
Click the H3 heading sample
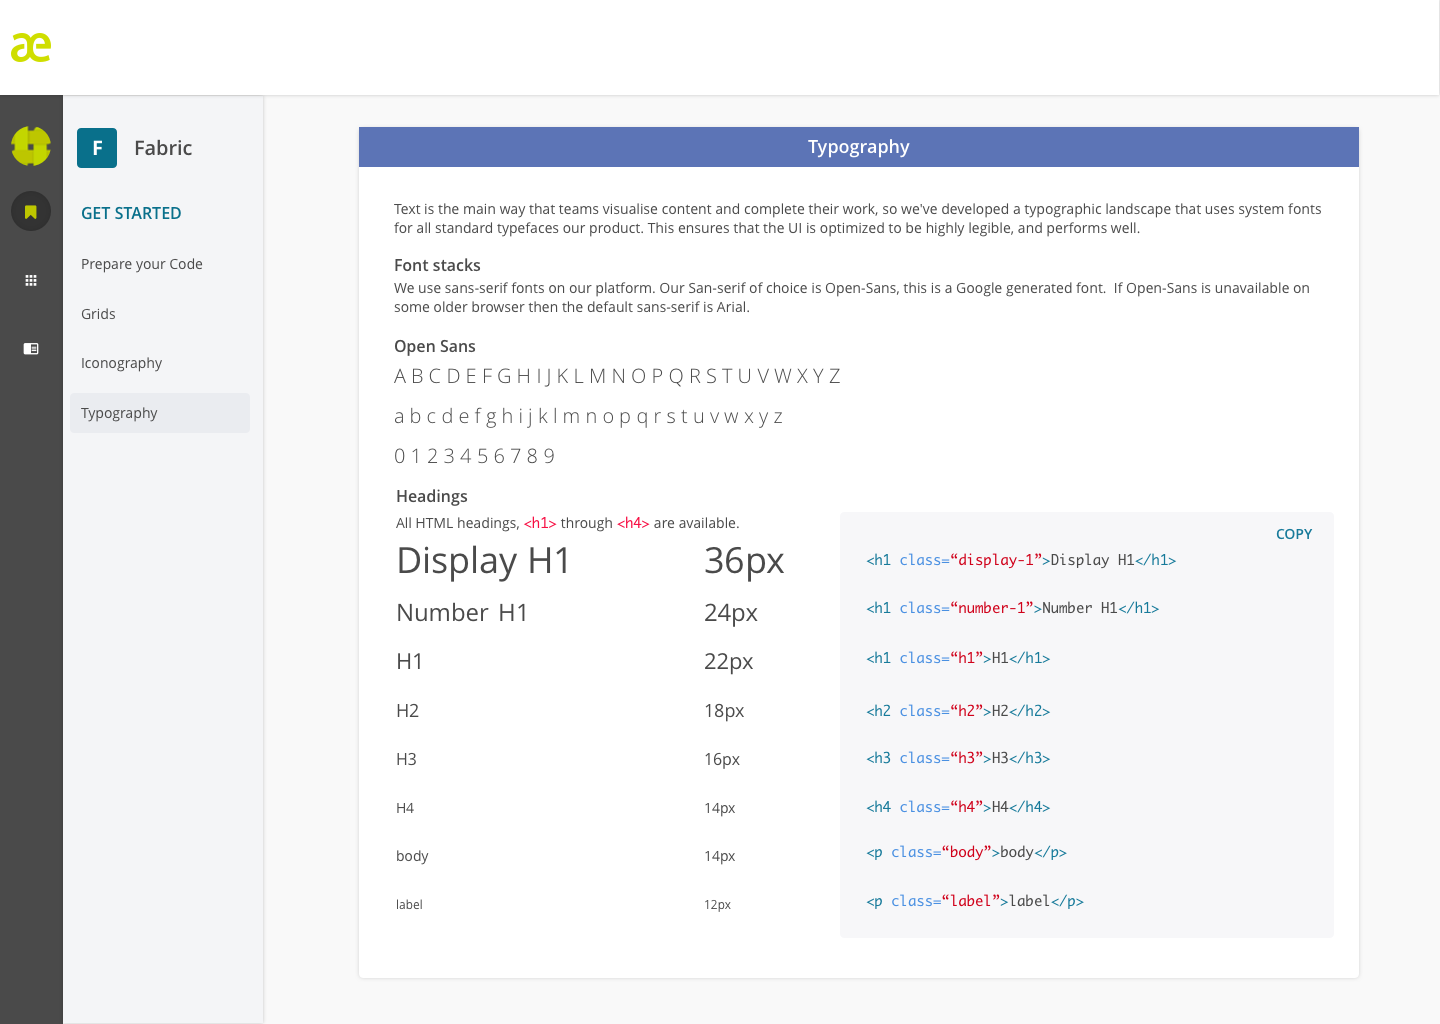click(x=407, y=759)
